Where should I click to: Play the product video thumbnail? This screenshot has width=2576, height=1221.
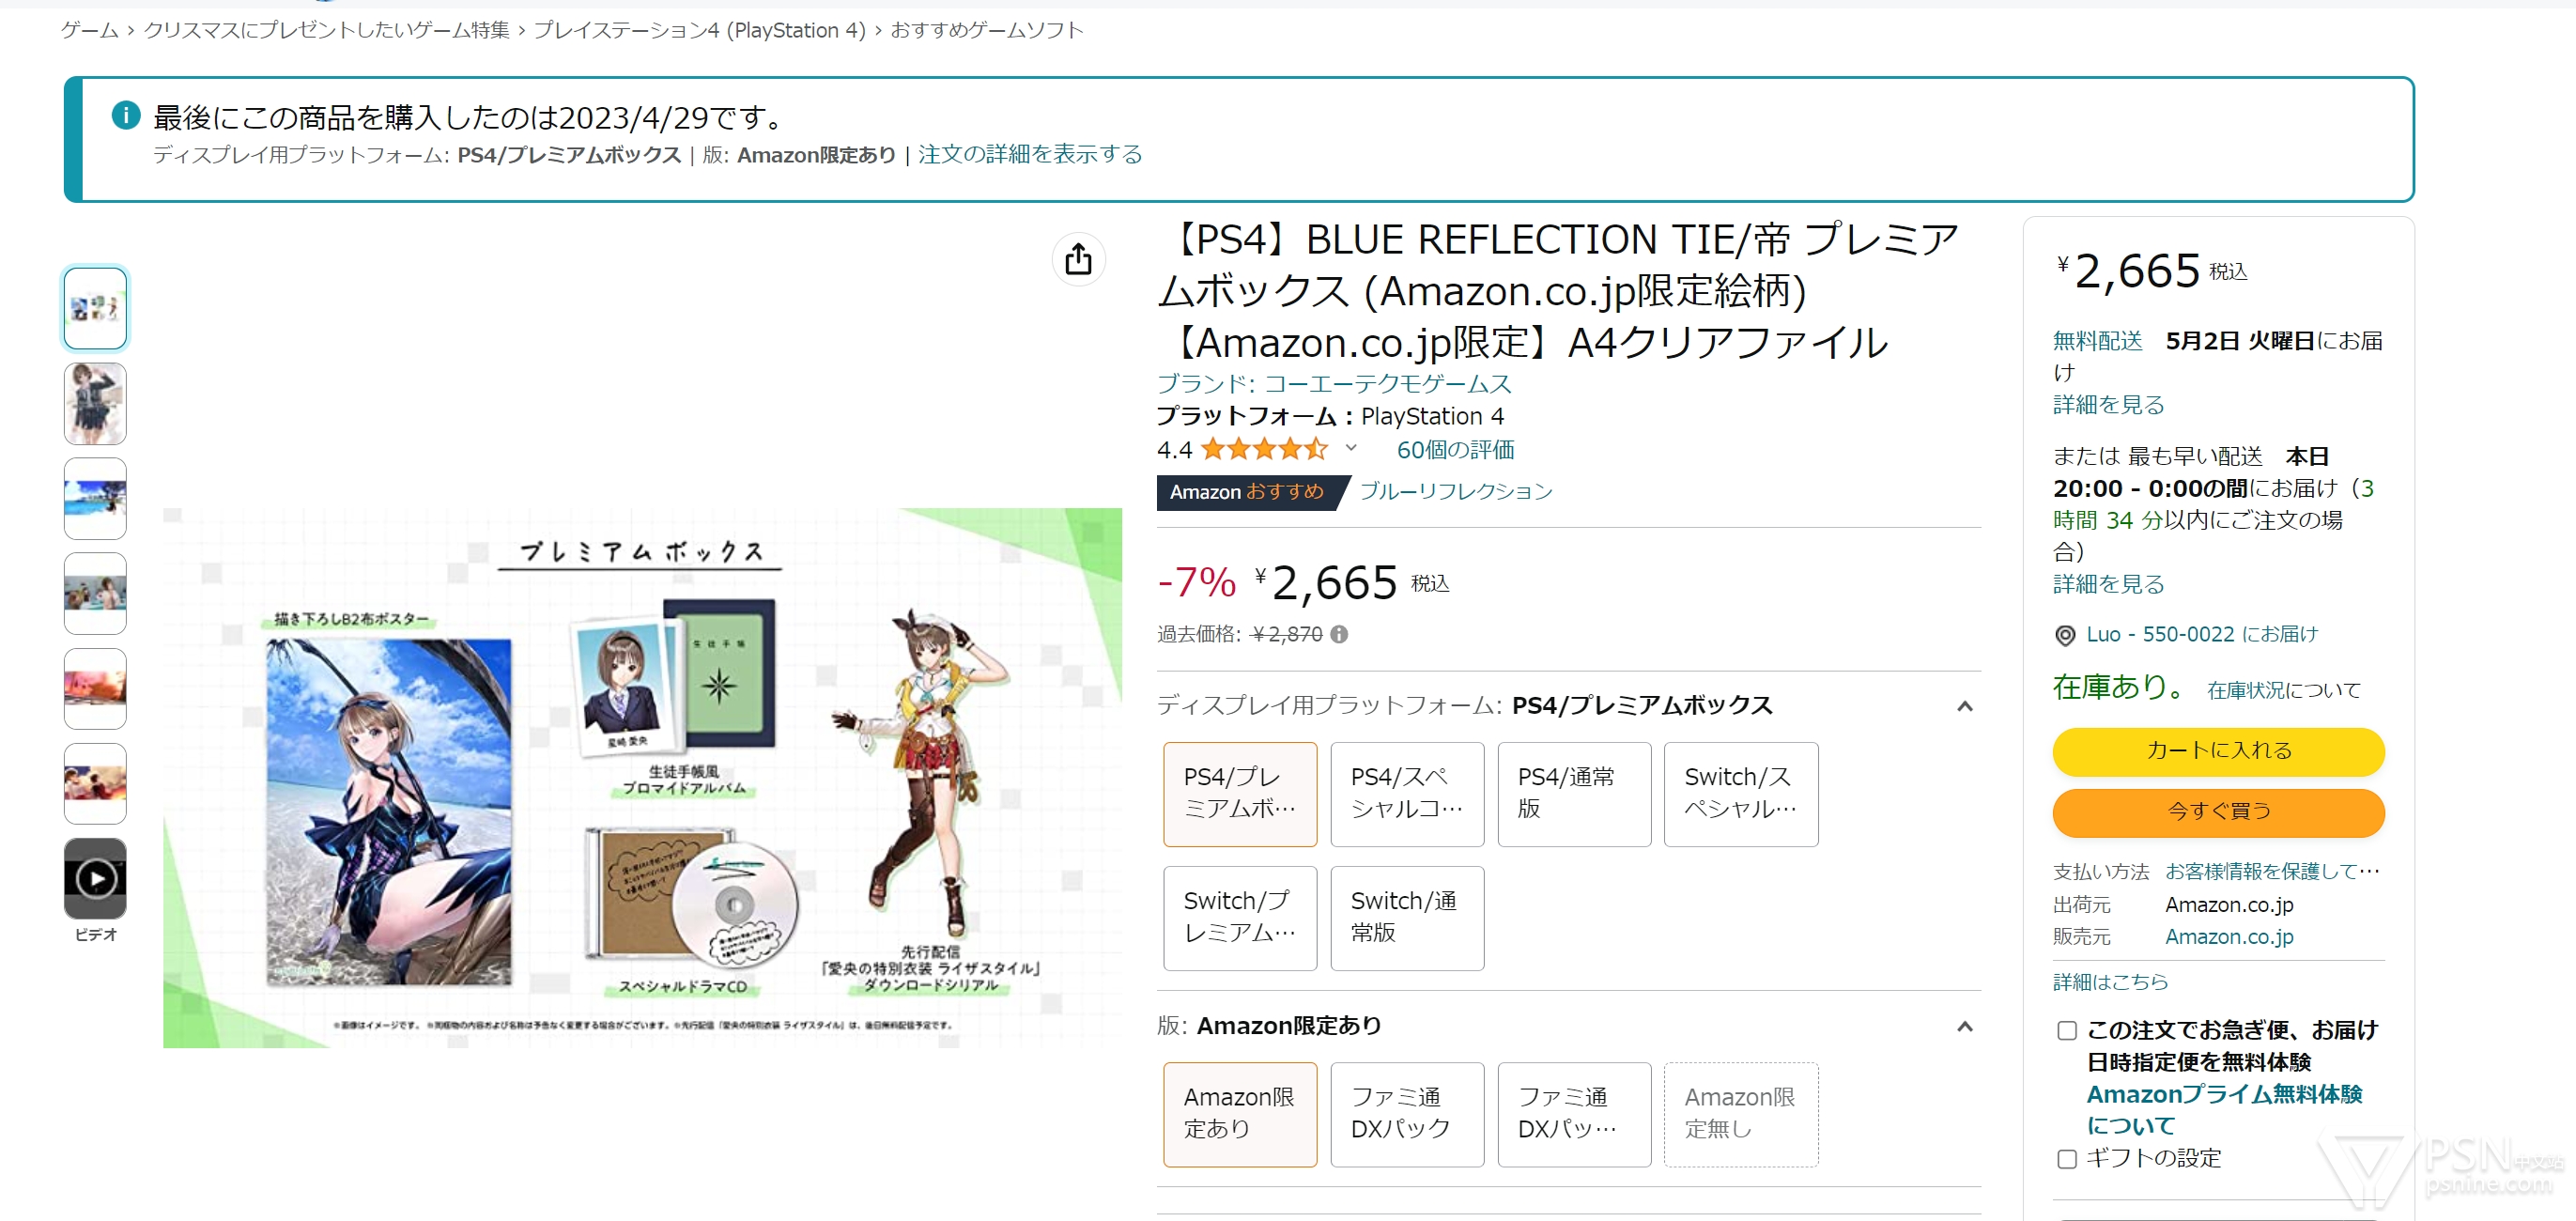coord(95,878)
